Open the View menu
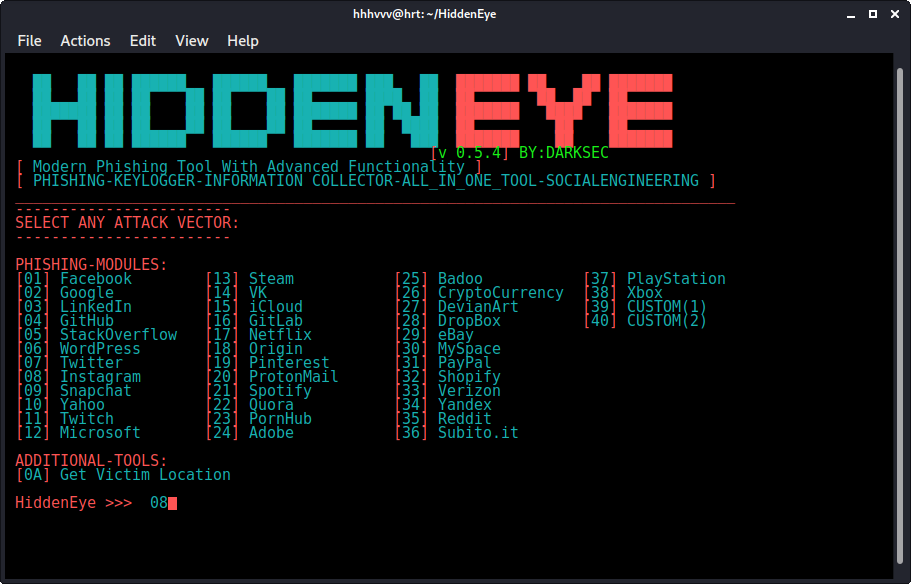Image resolution: width=911 pixels, height=584 pixels. point(192,41)
